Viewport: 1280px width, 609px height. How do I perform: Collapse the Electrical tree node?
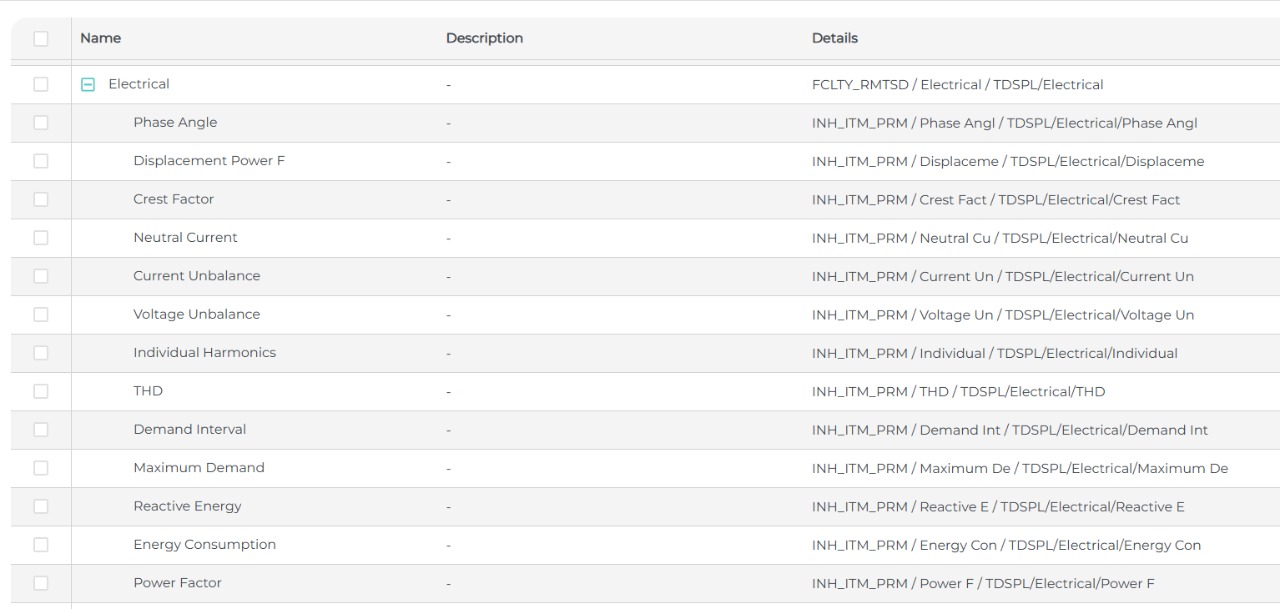89,84
